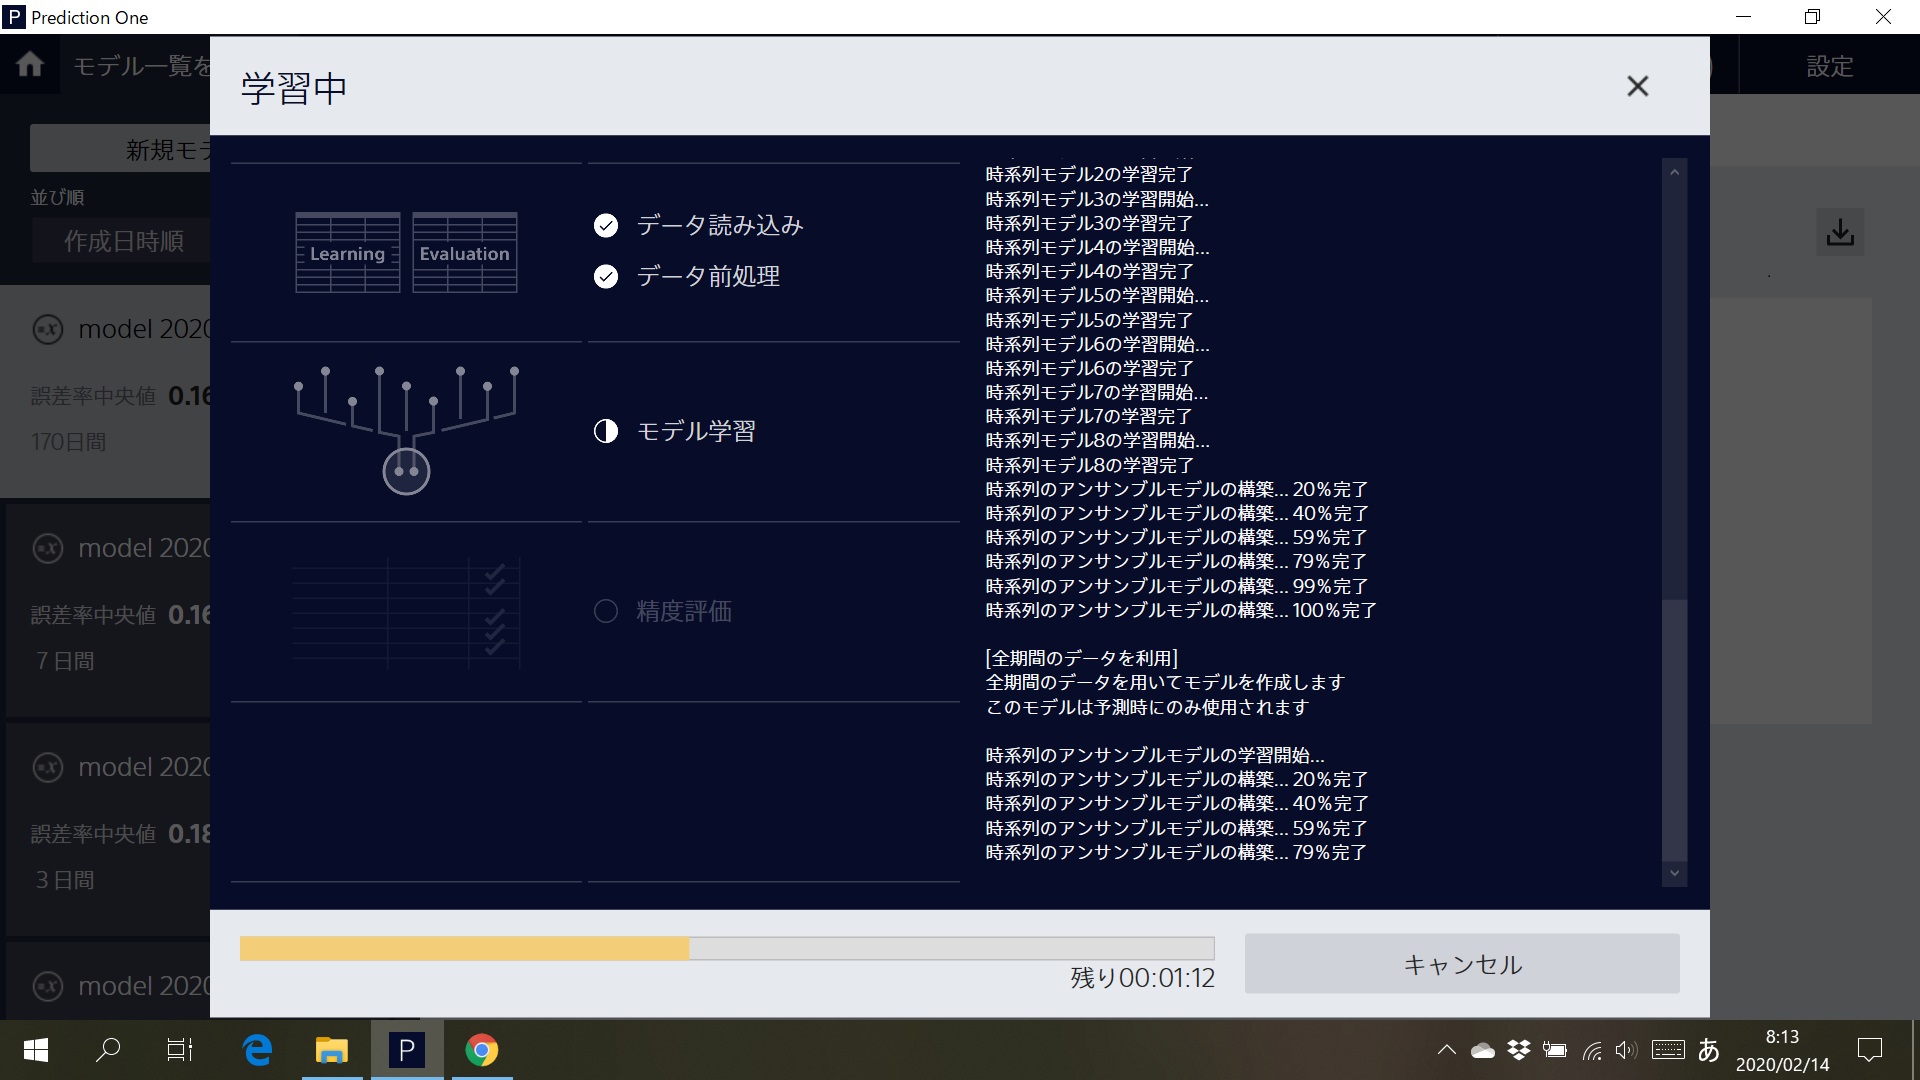Viewport: 1920px width, 1080px height.
Task: Click the Learning table icon
Action: [347, 253]
